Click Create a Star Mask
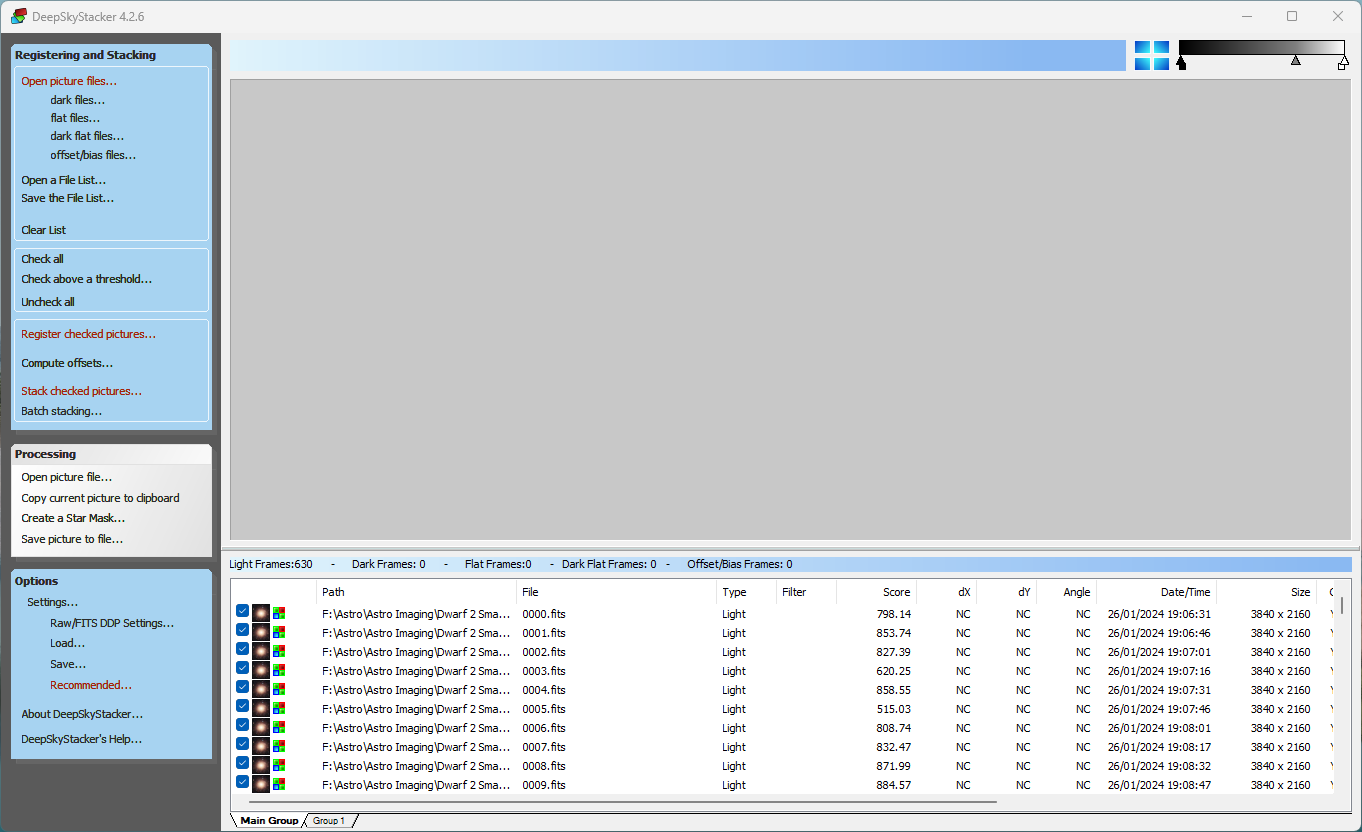 coord(73,518)
